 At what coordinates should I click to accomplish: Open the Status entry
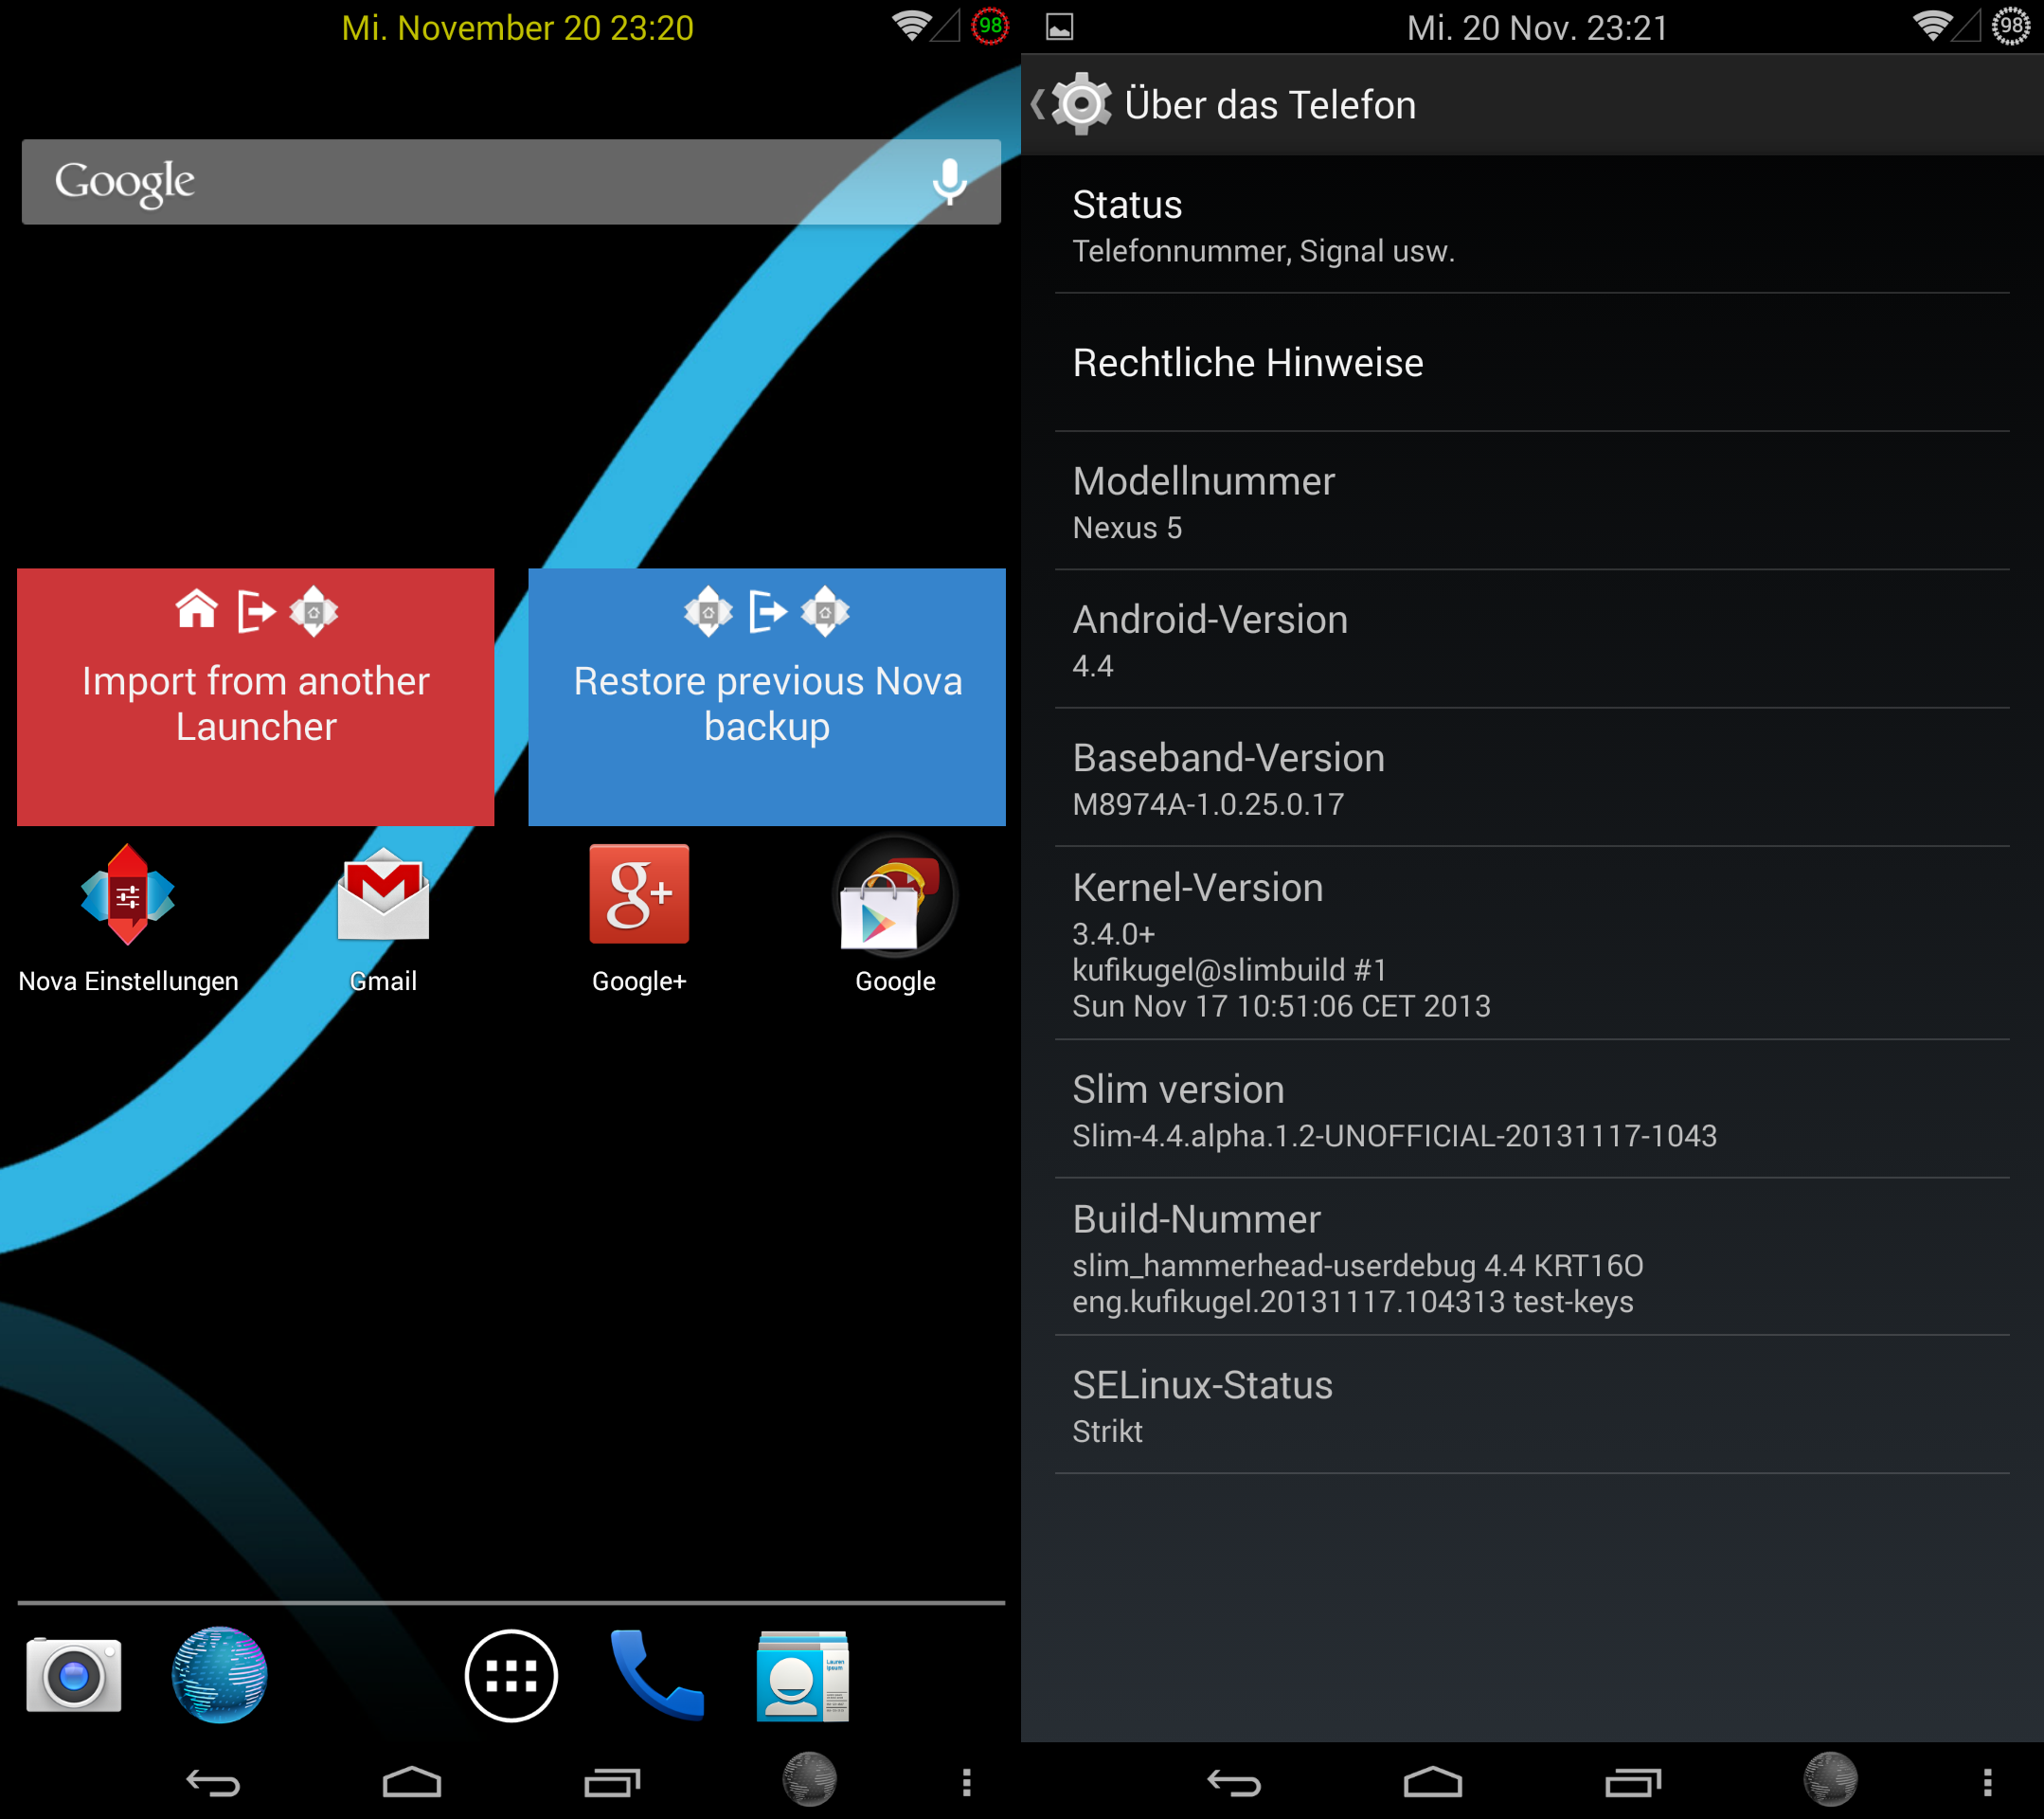[1532, 225]
